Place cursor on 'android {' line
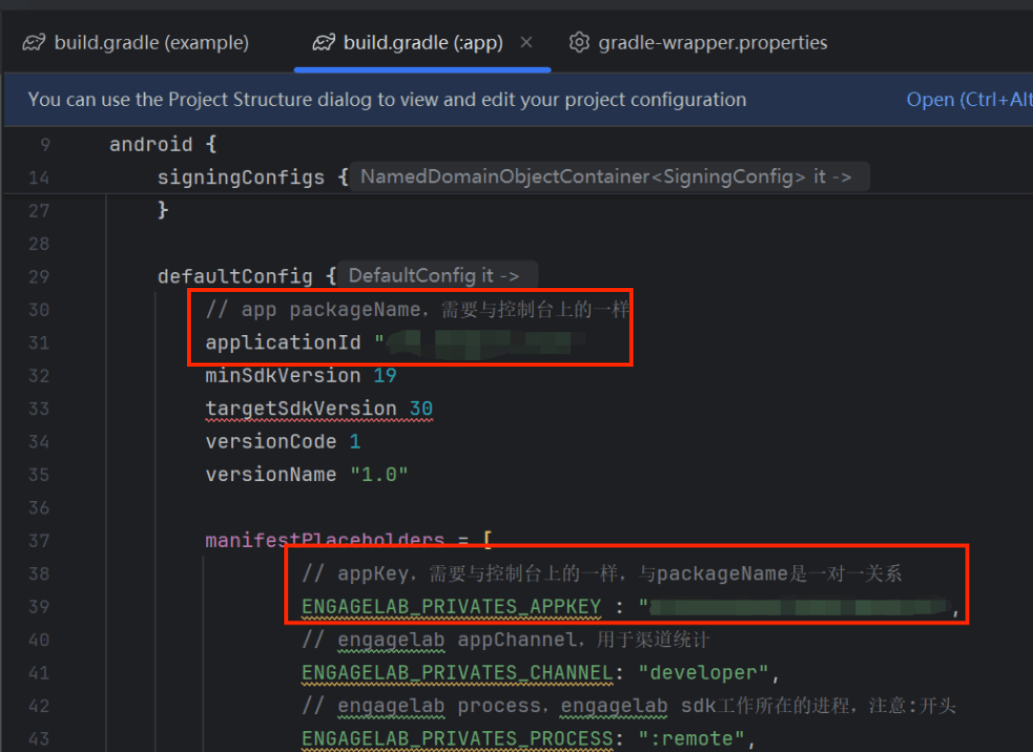This screenshot has width=1033, height=752. coord(163,144)
